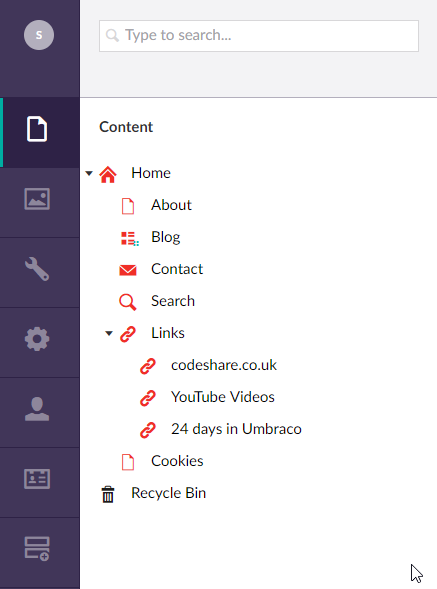Select the About page node
Image resolution: width=437 pixels, height=589 pixels.
click(x=171, y=205)
